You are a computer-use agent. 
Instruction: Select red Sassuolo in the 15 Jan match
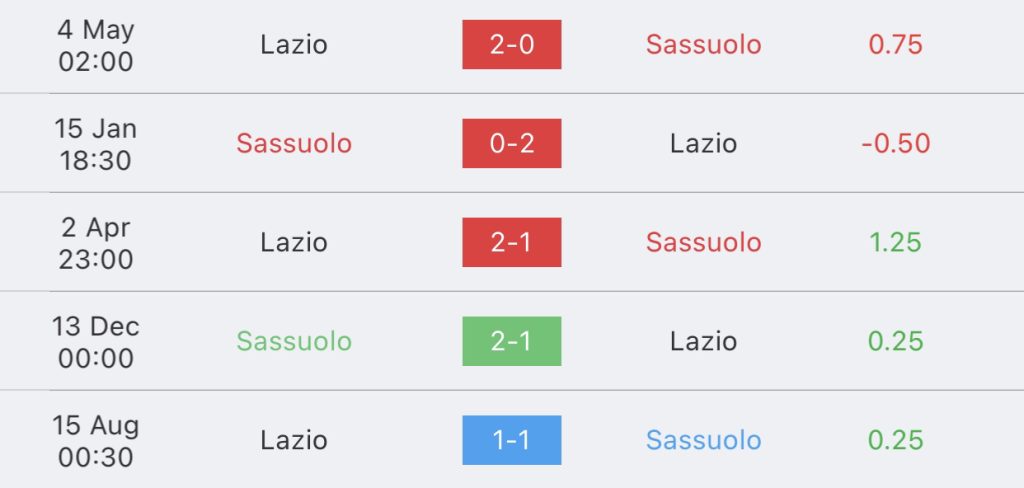pyautogui.click(x=294, y=143)
